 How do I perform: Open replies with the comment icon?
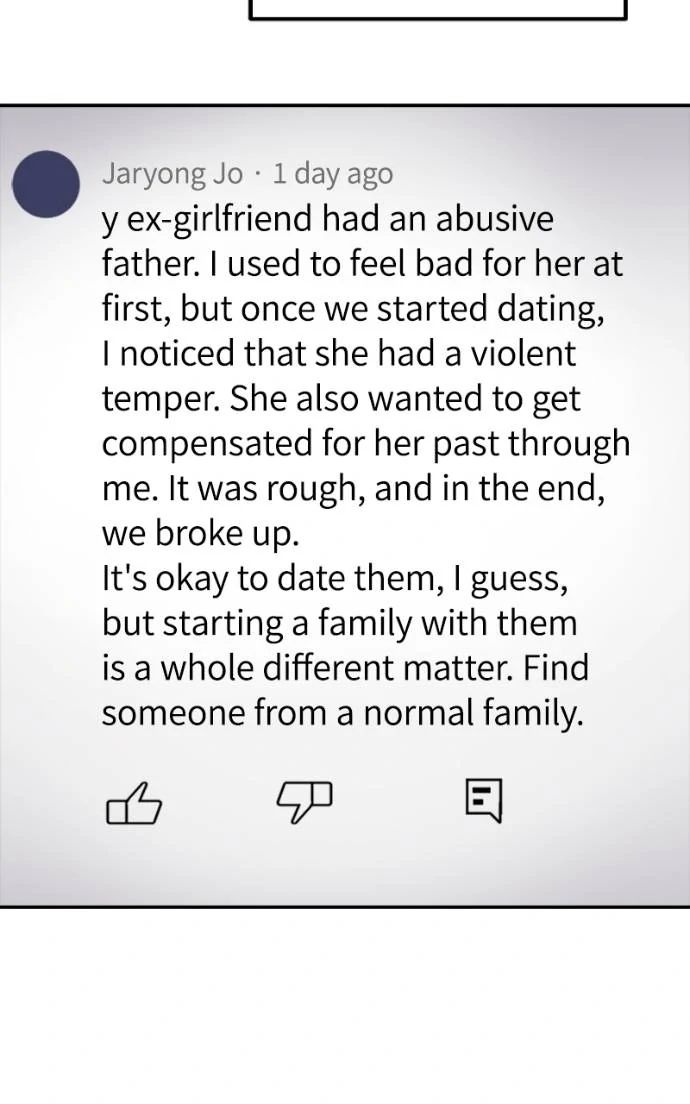point(483,801)
